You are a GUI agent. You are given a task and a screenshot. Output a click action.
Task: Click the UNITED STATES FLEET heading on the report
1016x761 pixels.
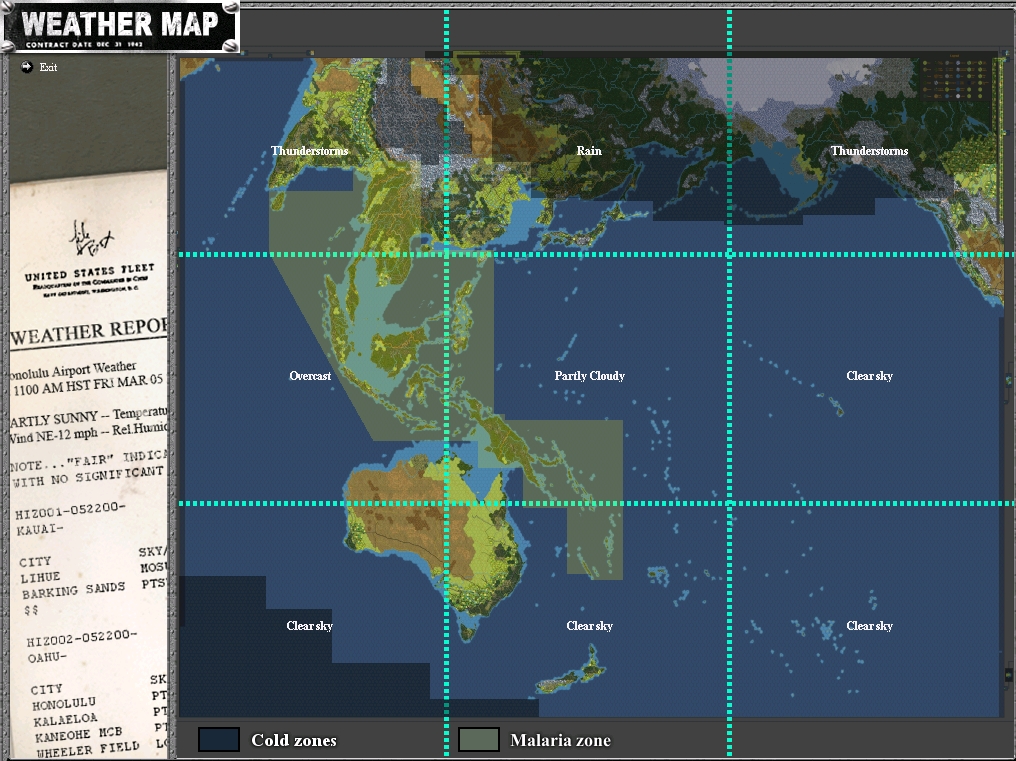point(89,272)
